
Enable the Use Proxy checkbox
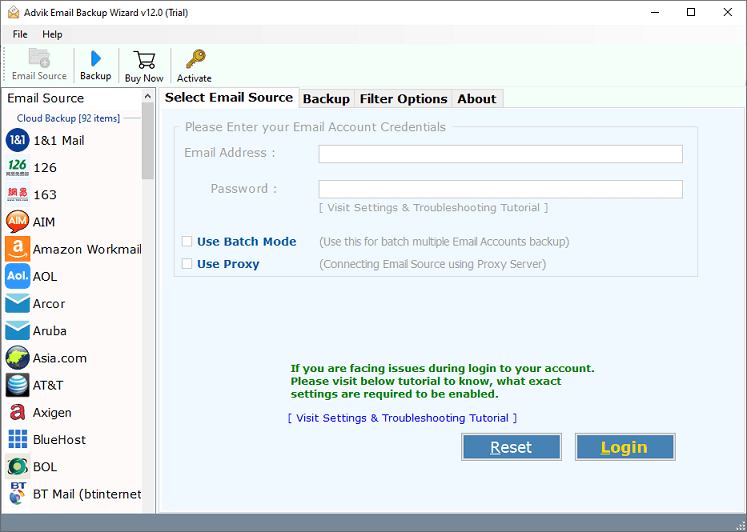click(x=187, y=263)
